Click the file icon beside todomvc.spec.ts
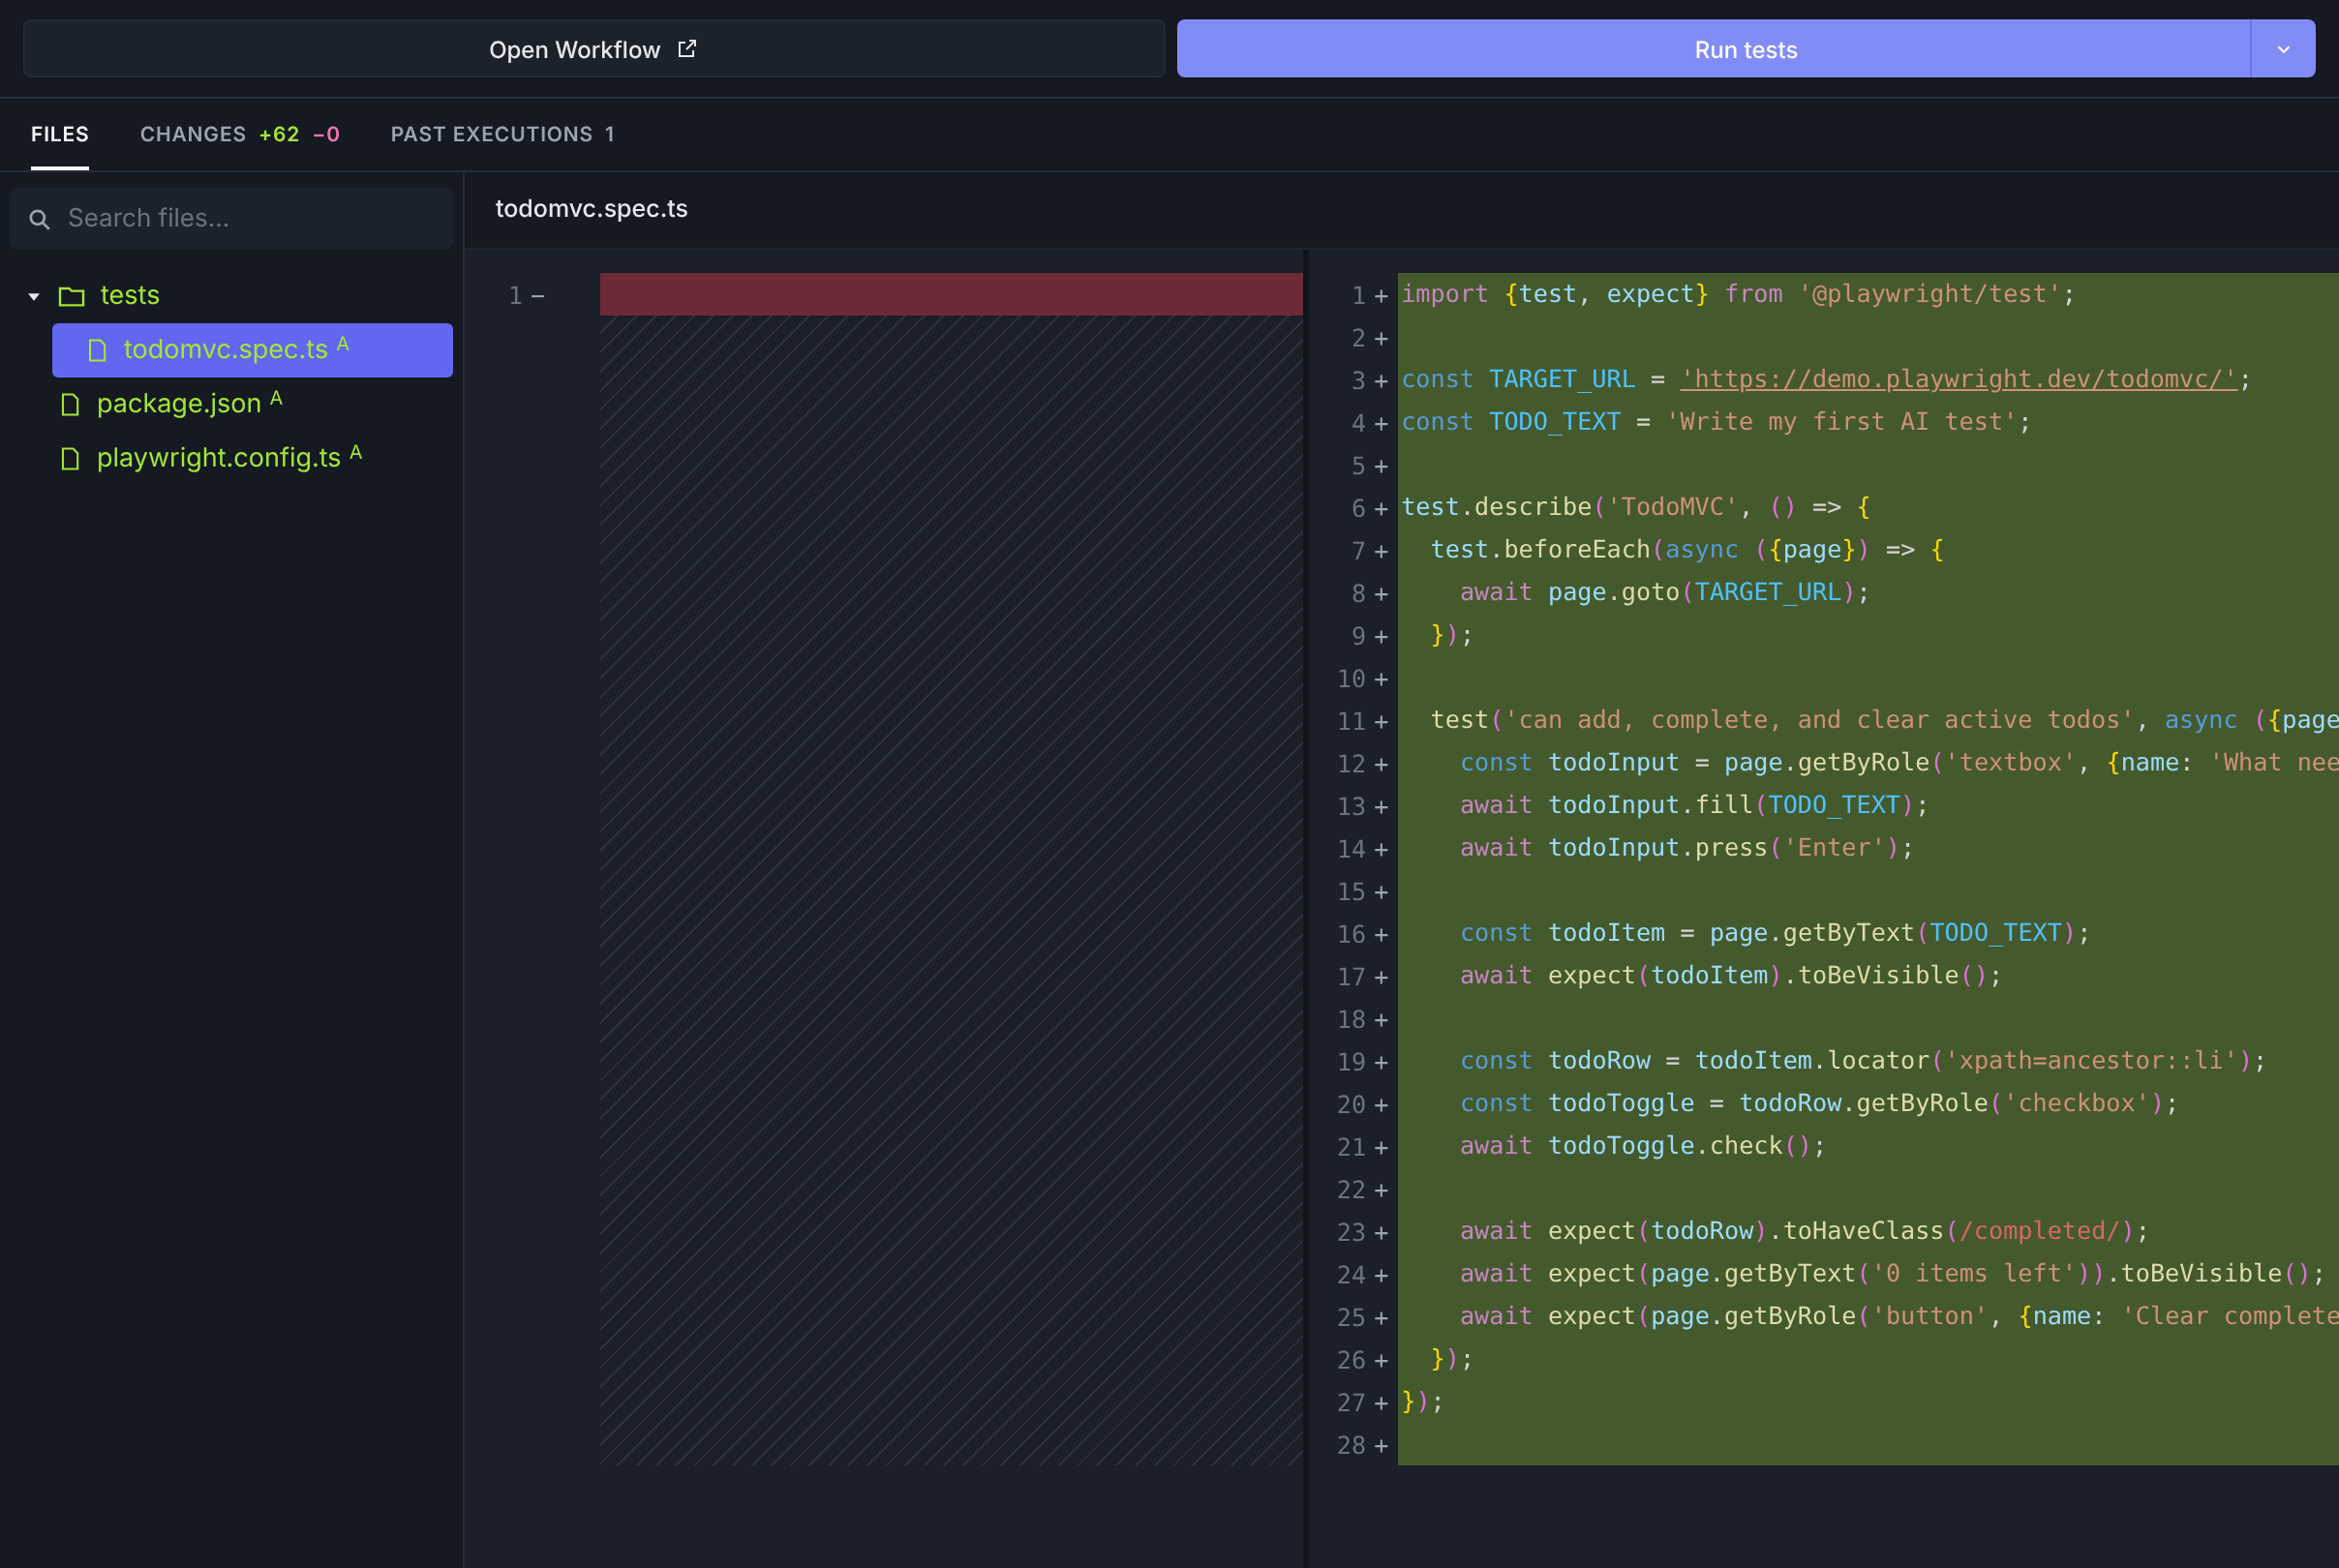This screenshot has width=2339, height=1568. [x=97, y=350]
